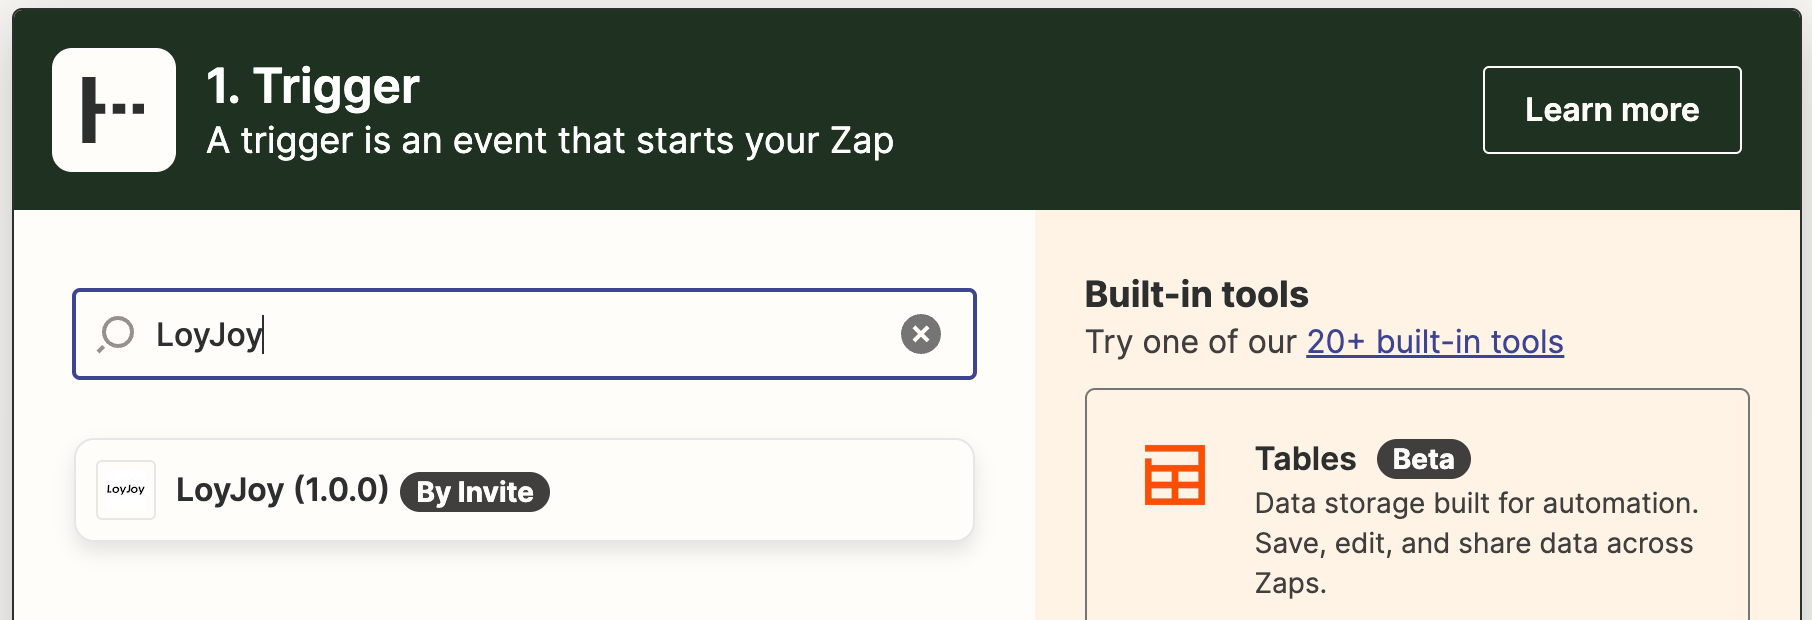
Task: Click blank space in LoyJoy result row
Action: click(760, 490)
